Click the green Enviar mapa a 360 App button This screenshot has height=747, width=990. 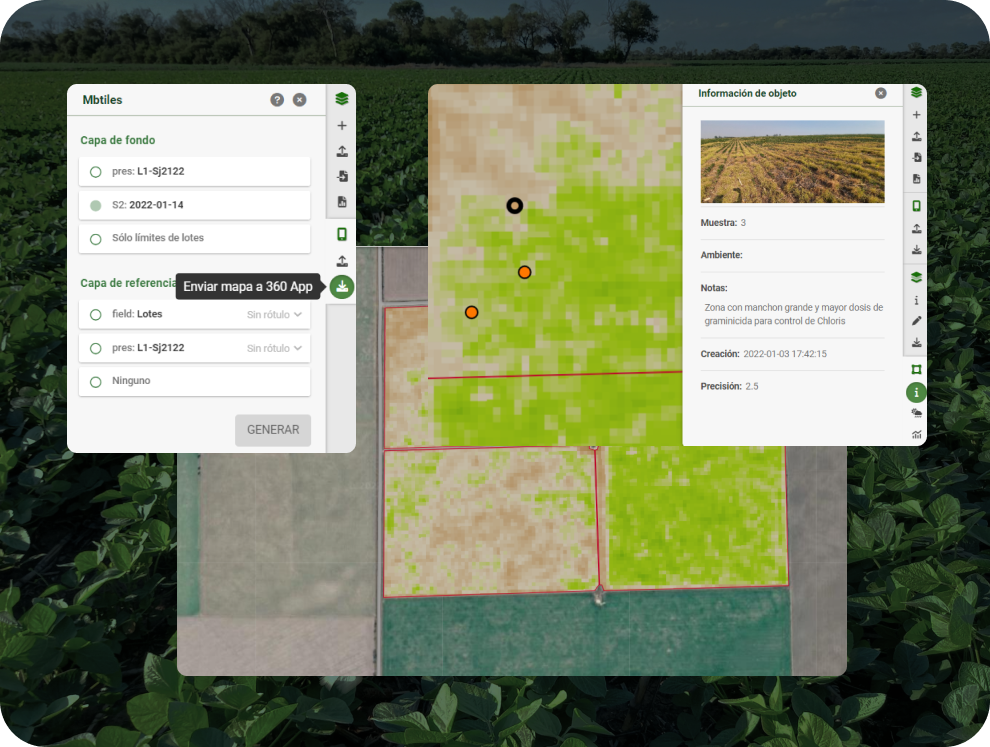[x=342, y=287]
